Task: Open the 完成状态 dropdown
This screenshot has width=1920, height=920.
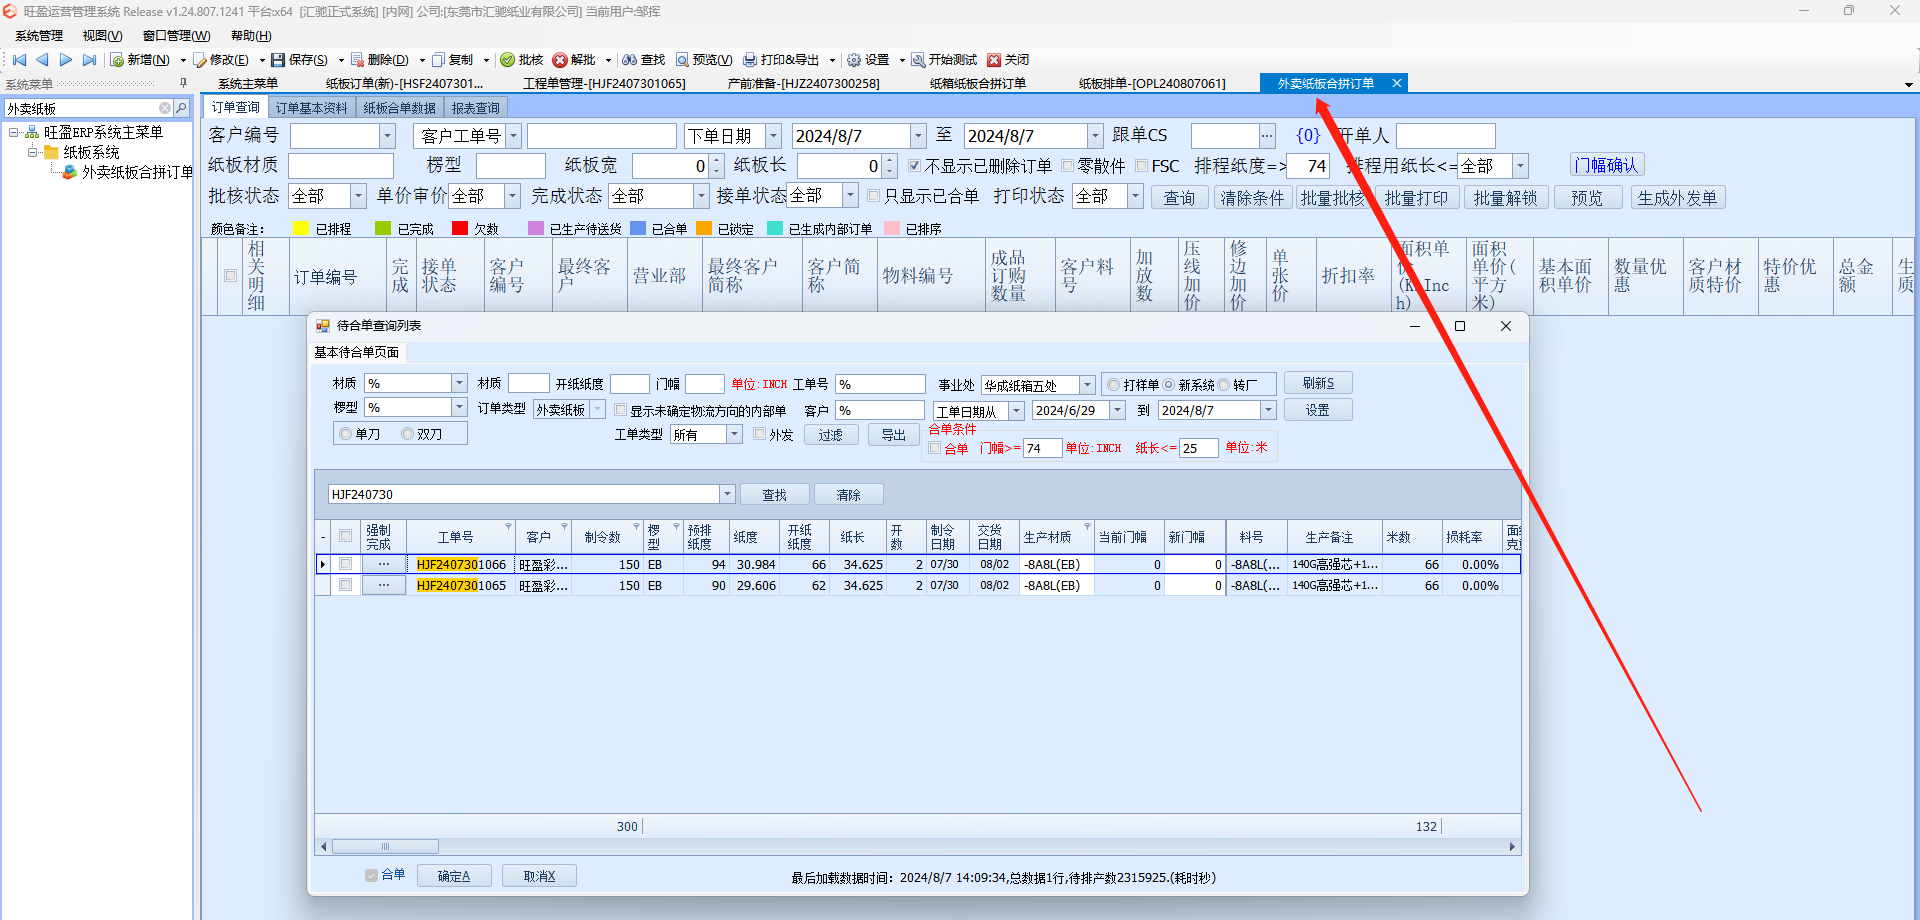Action: coord(700,196)
